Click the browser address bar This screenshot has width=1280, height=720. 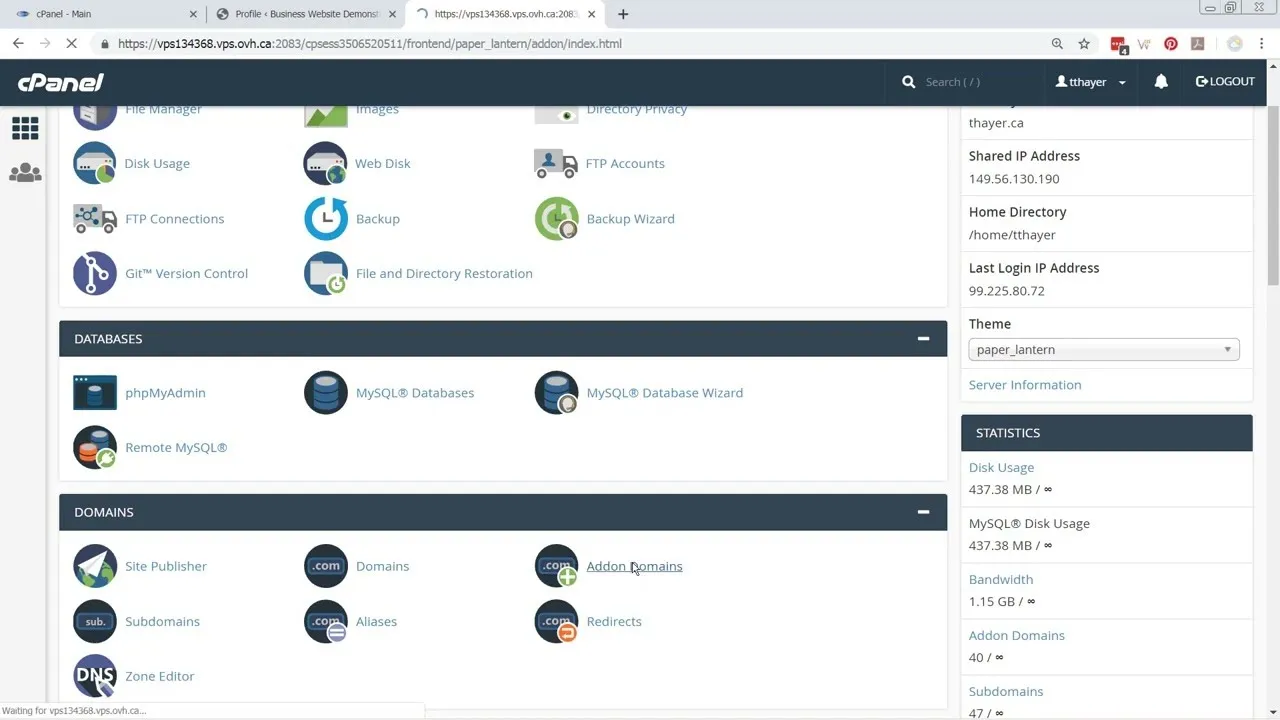tap(570, 44)
